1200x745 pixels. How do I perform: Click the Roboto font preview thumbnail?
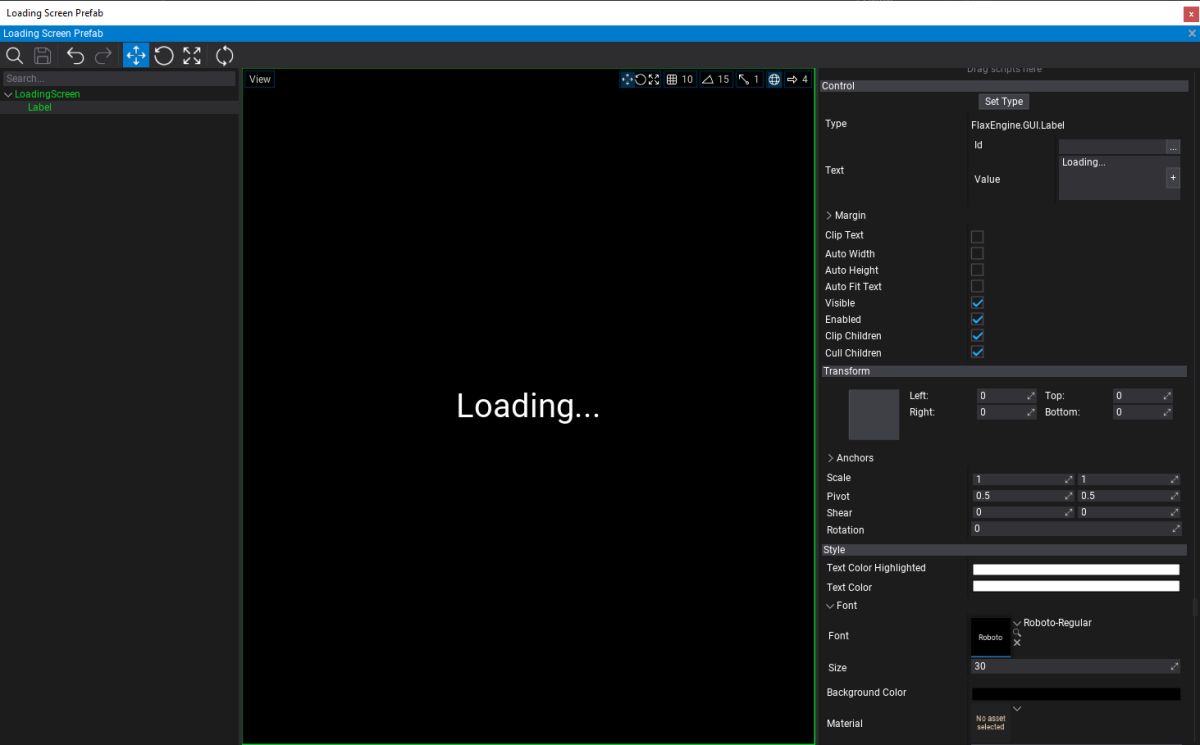(x=990, y=637)
